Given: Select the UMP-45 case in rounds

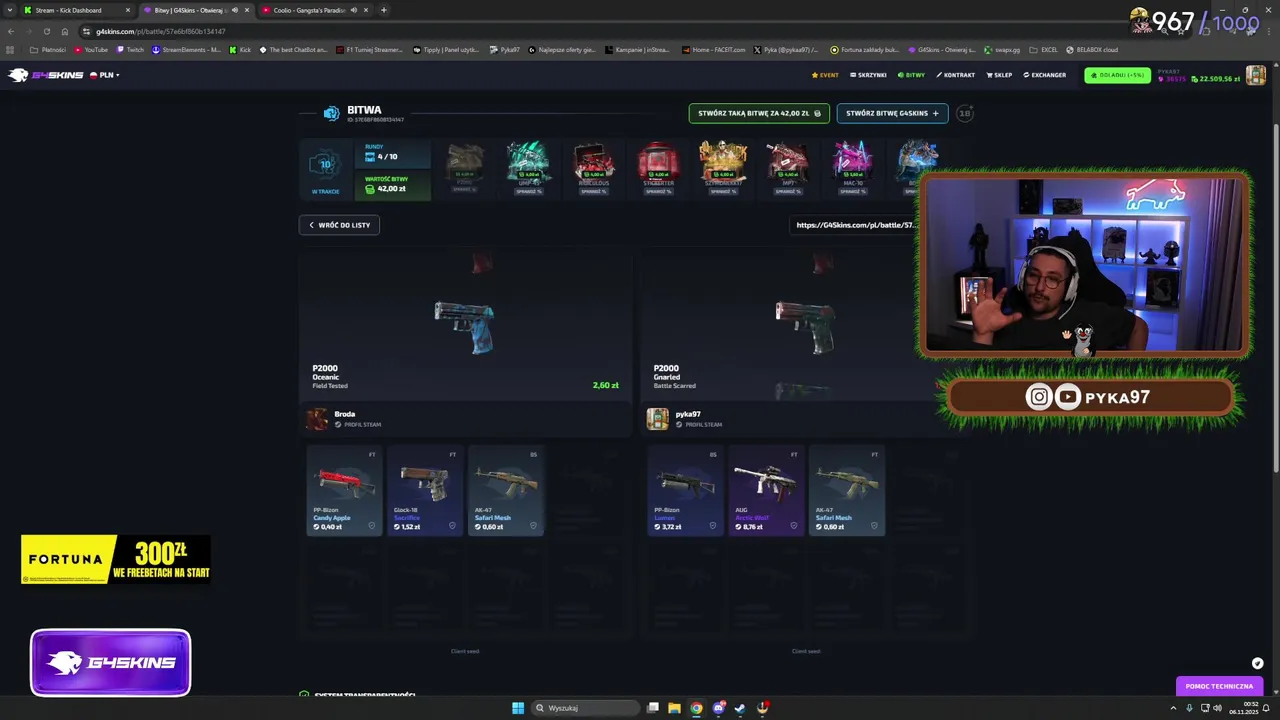Looking at the screenshot, I should 529,161.
